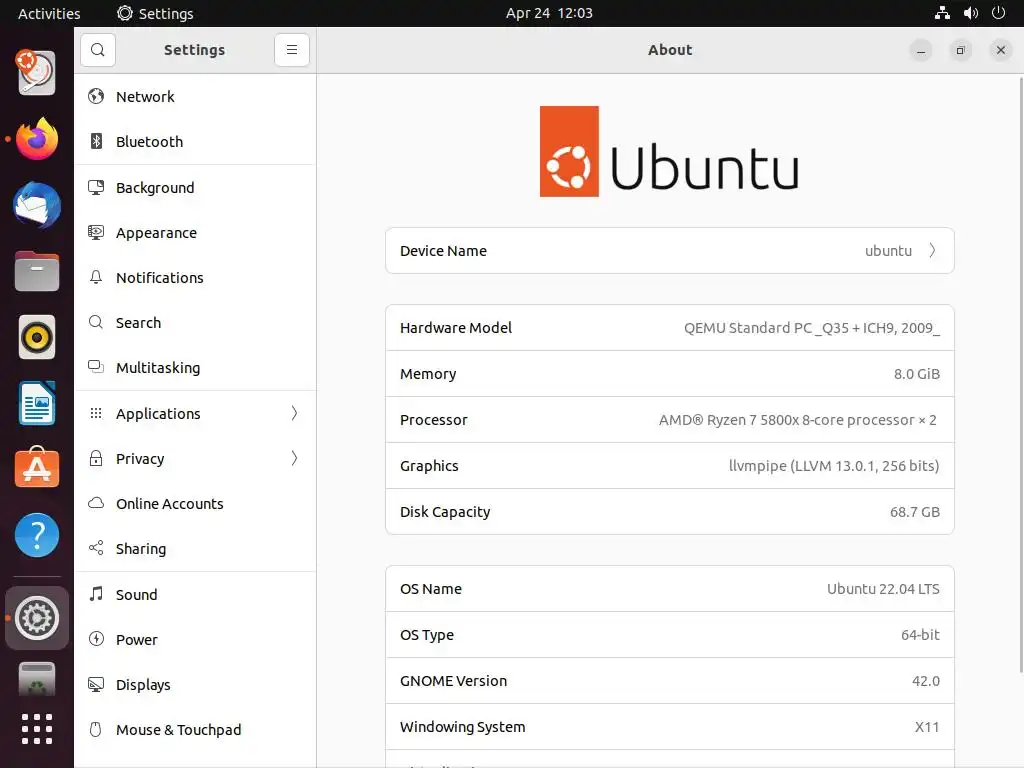Click the About panel vertical scrollbar
This screenshot has width=1024, height=768.
pyautogui.click(x=1019, y=400)
